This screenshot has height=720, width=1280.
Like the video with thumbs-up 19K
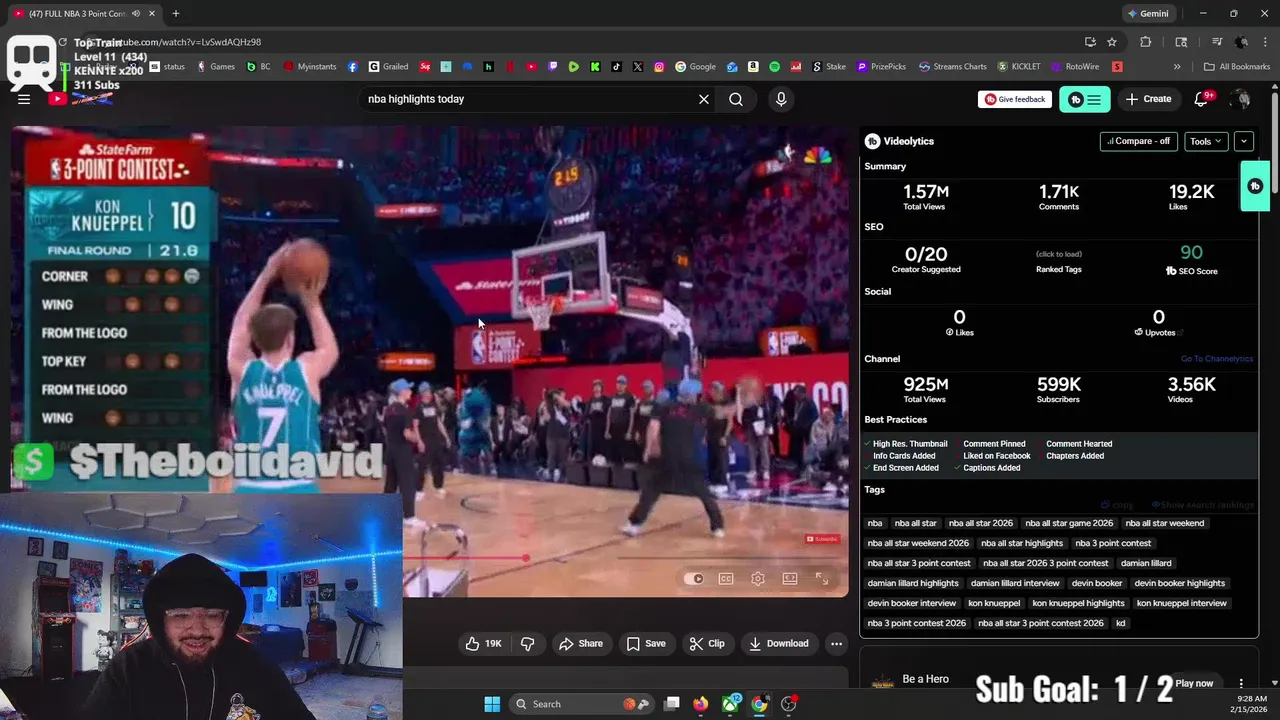[484, 644]
